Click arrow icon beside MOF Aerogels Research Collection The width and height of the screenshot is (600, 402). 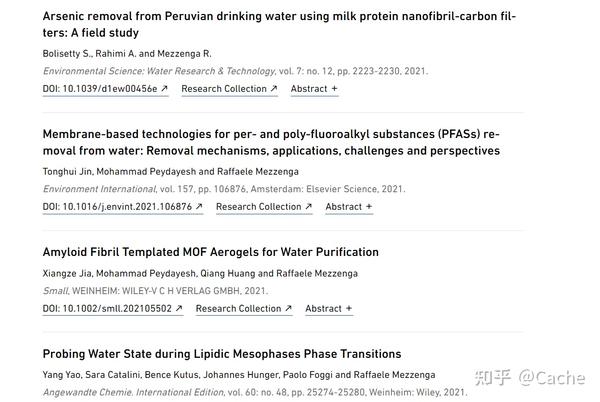pyautogui.click(x=289, y=309)
